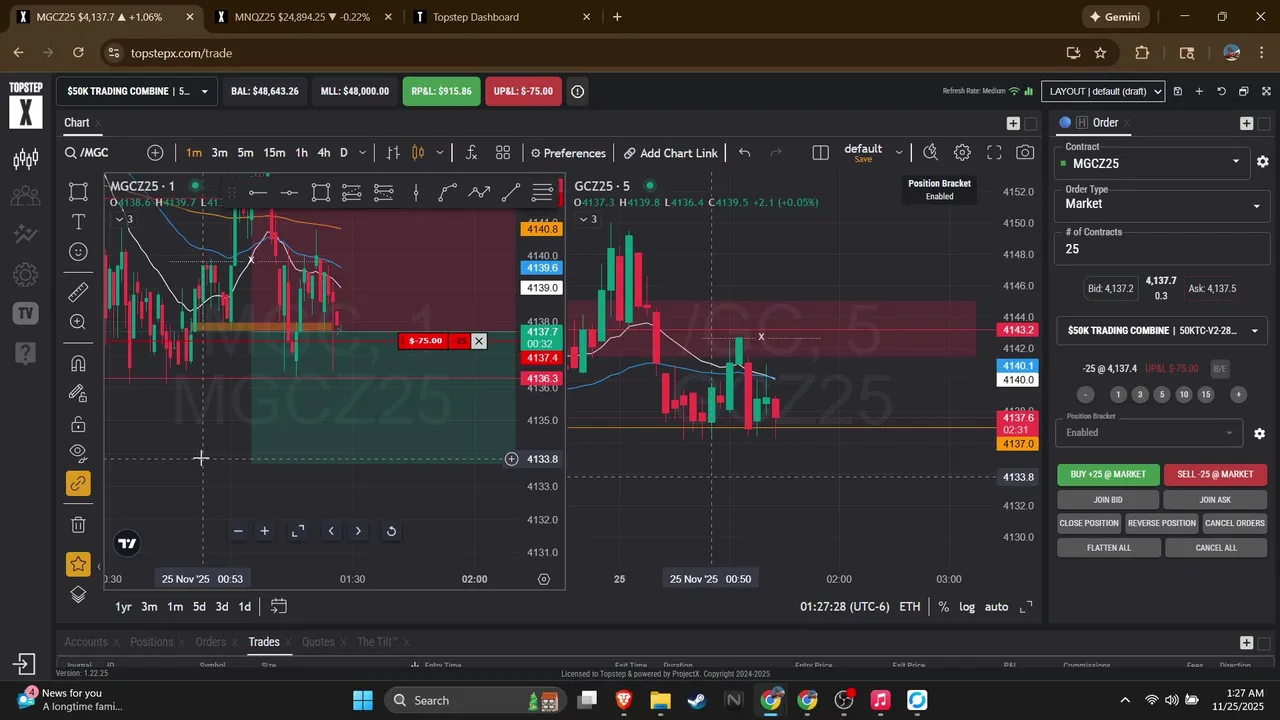Open the LAYOUT default (draft) dropdown

point(1104,91)
